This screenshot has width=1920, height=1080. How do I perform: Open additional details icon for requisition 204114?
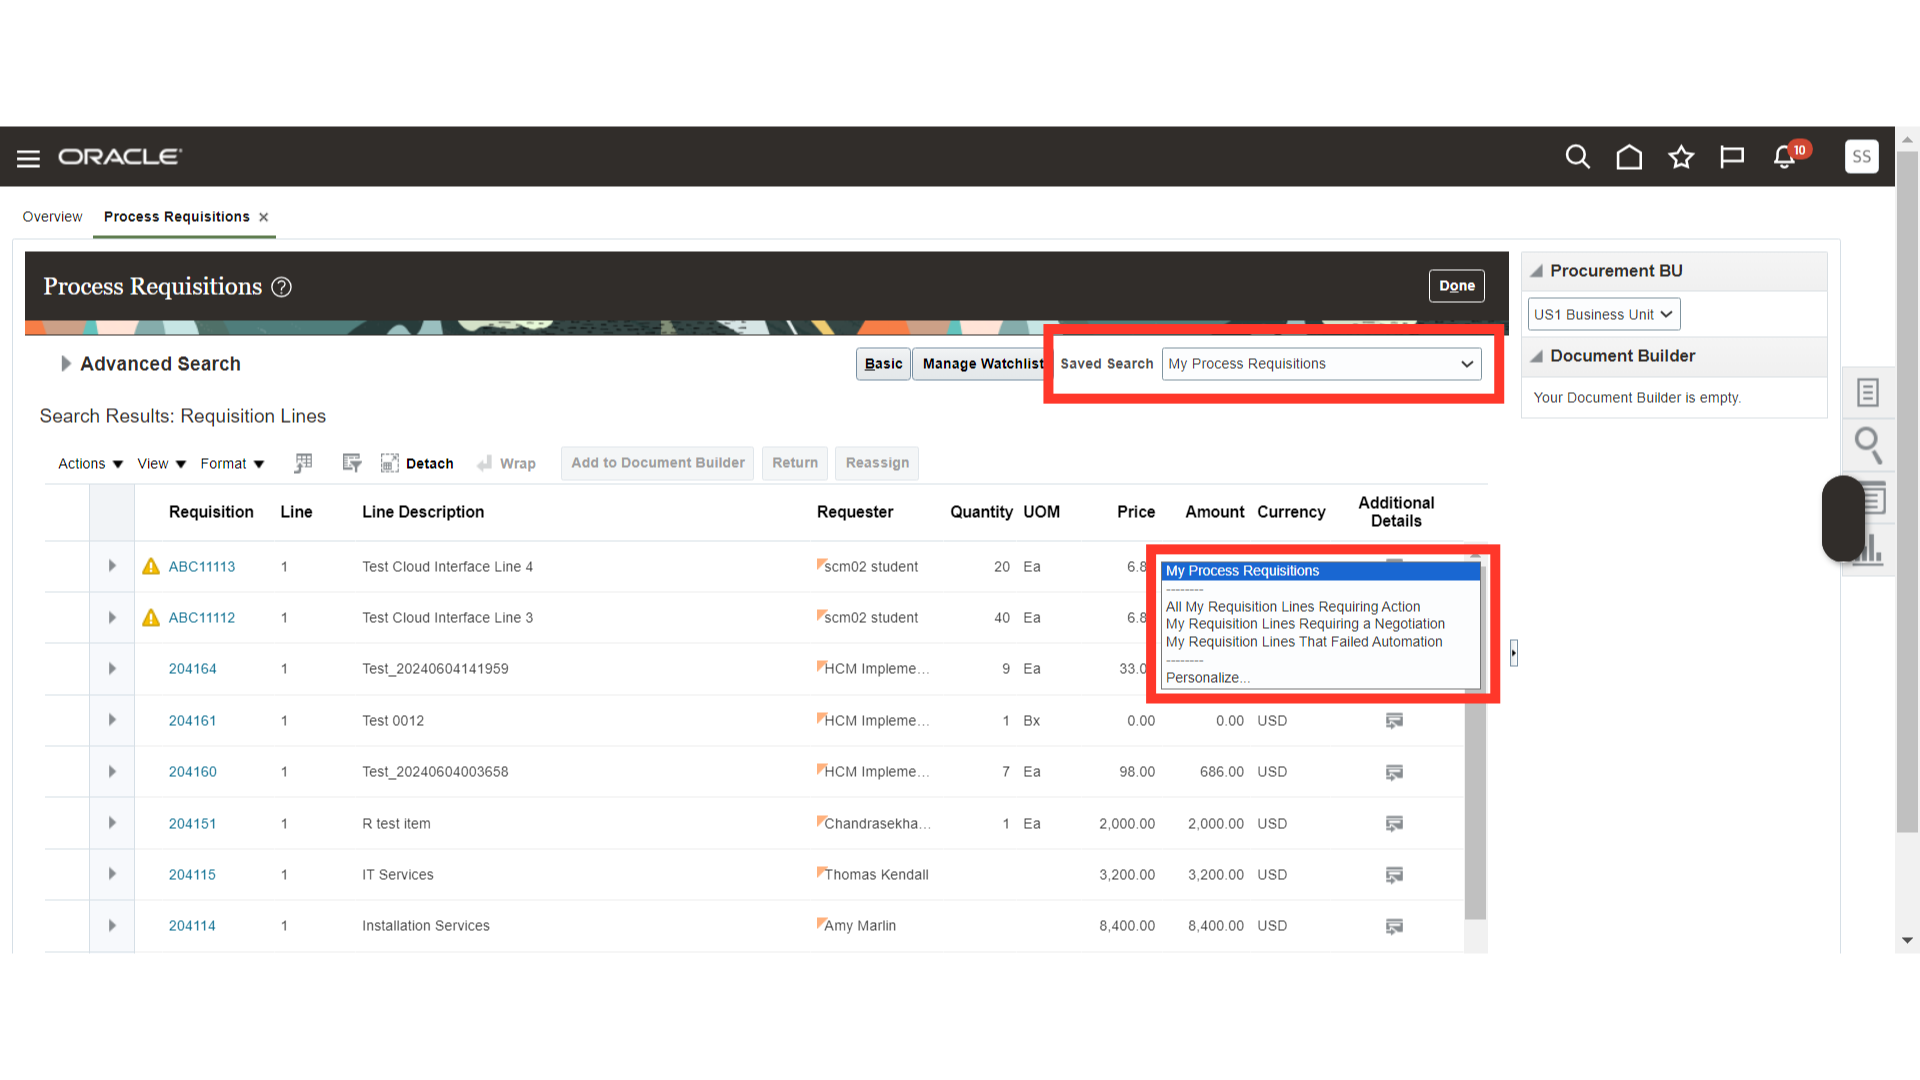(1394, 926)
